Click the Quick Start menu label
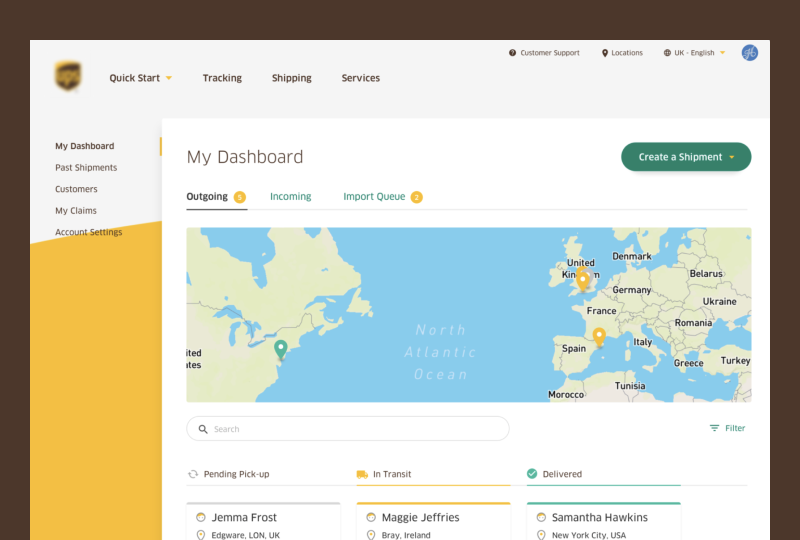This screenshot has width=800, height=540. click(134, 78)
